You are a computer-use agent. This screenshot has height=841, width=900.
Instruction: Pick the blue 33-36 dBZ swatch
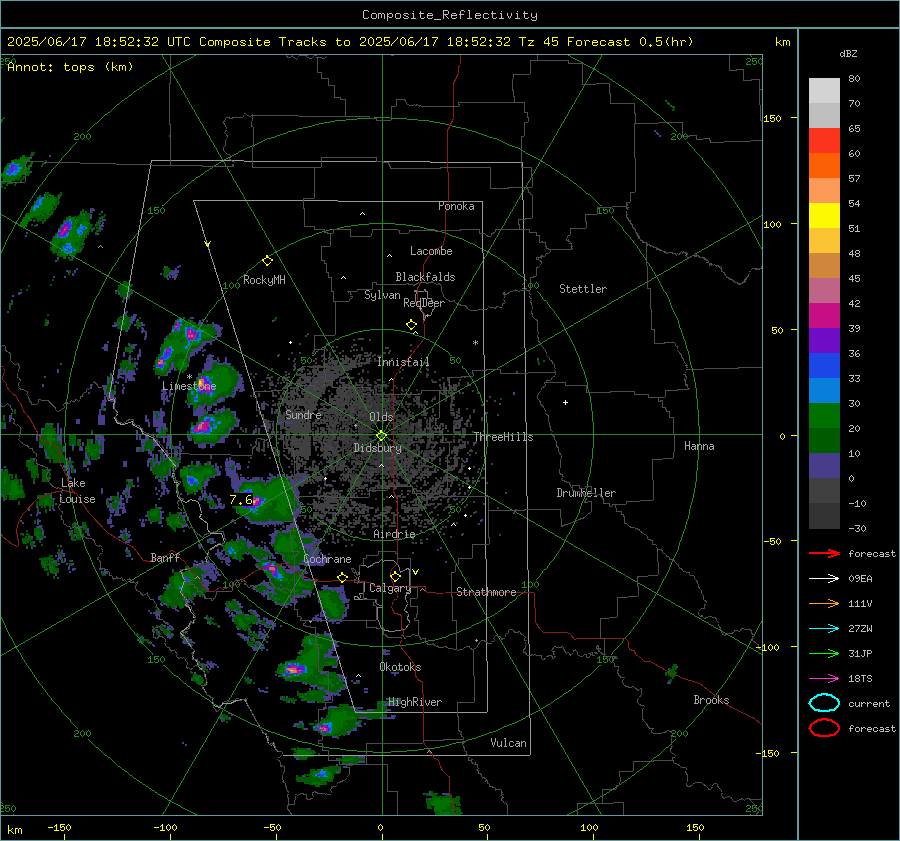824,365
